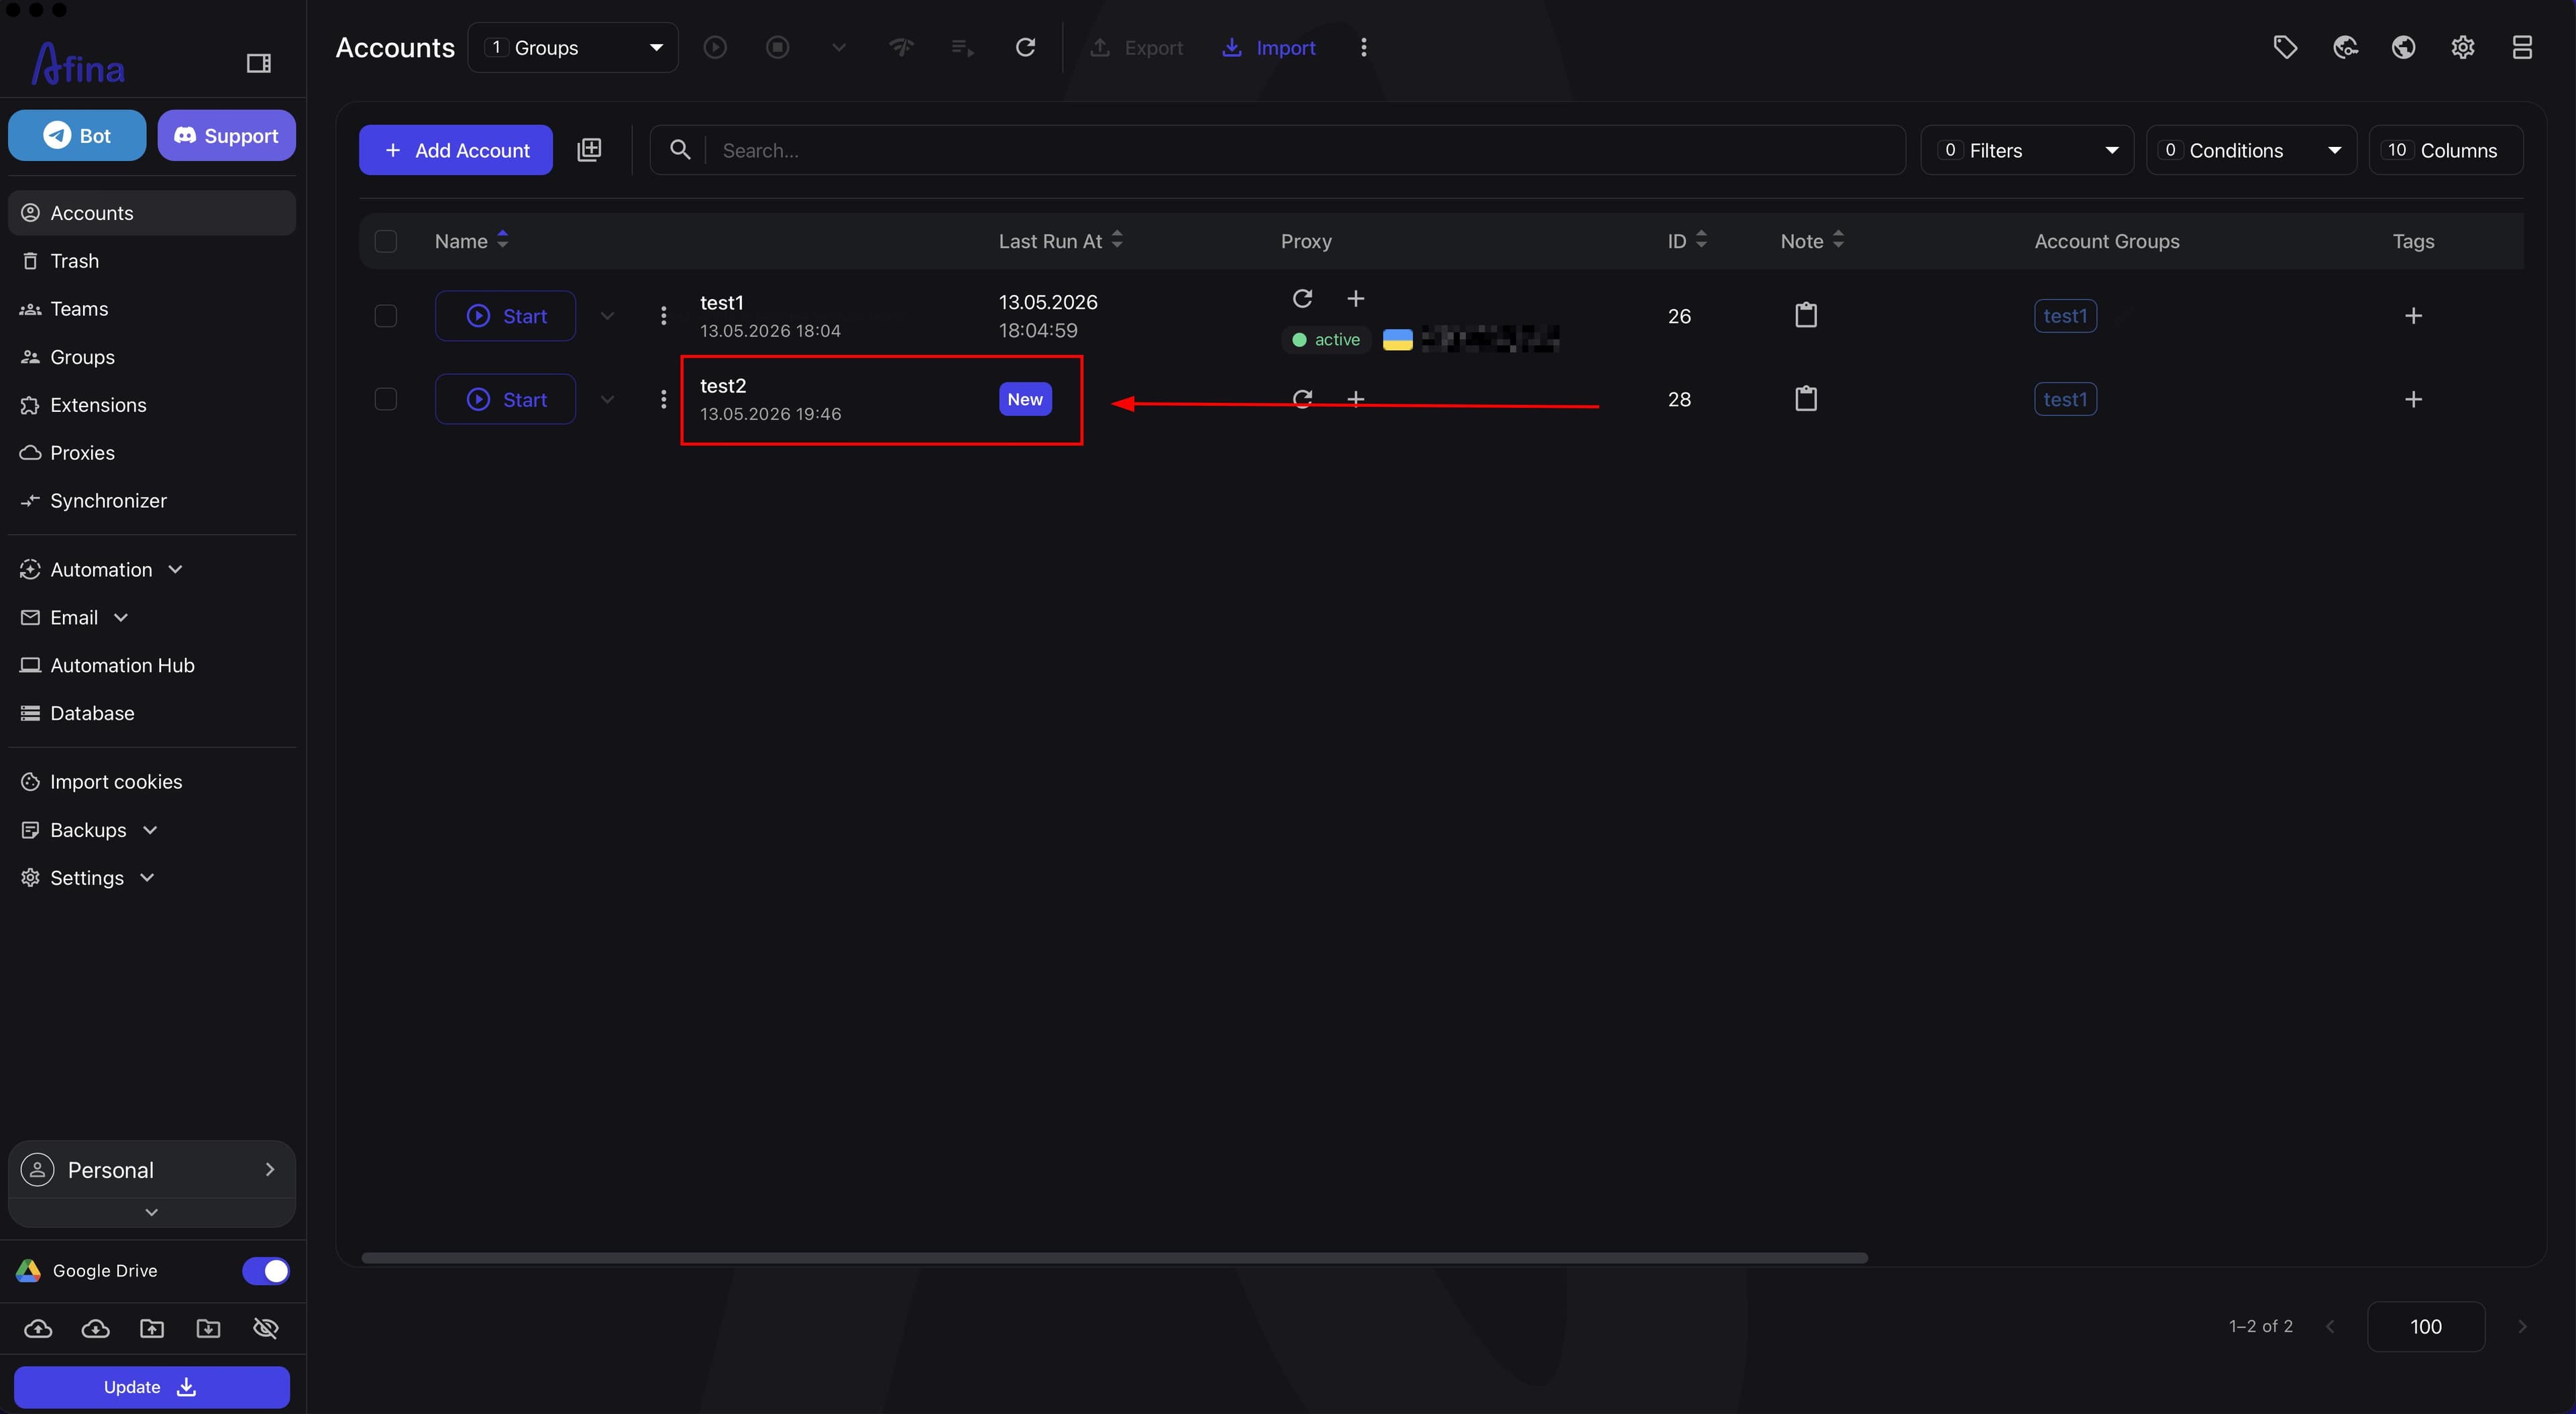
Task: Click the accounts Search field
Action: [x=1277, y=150]
